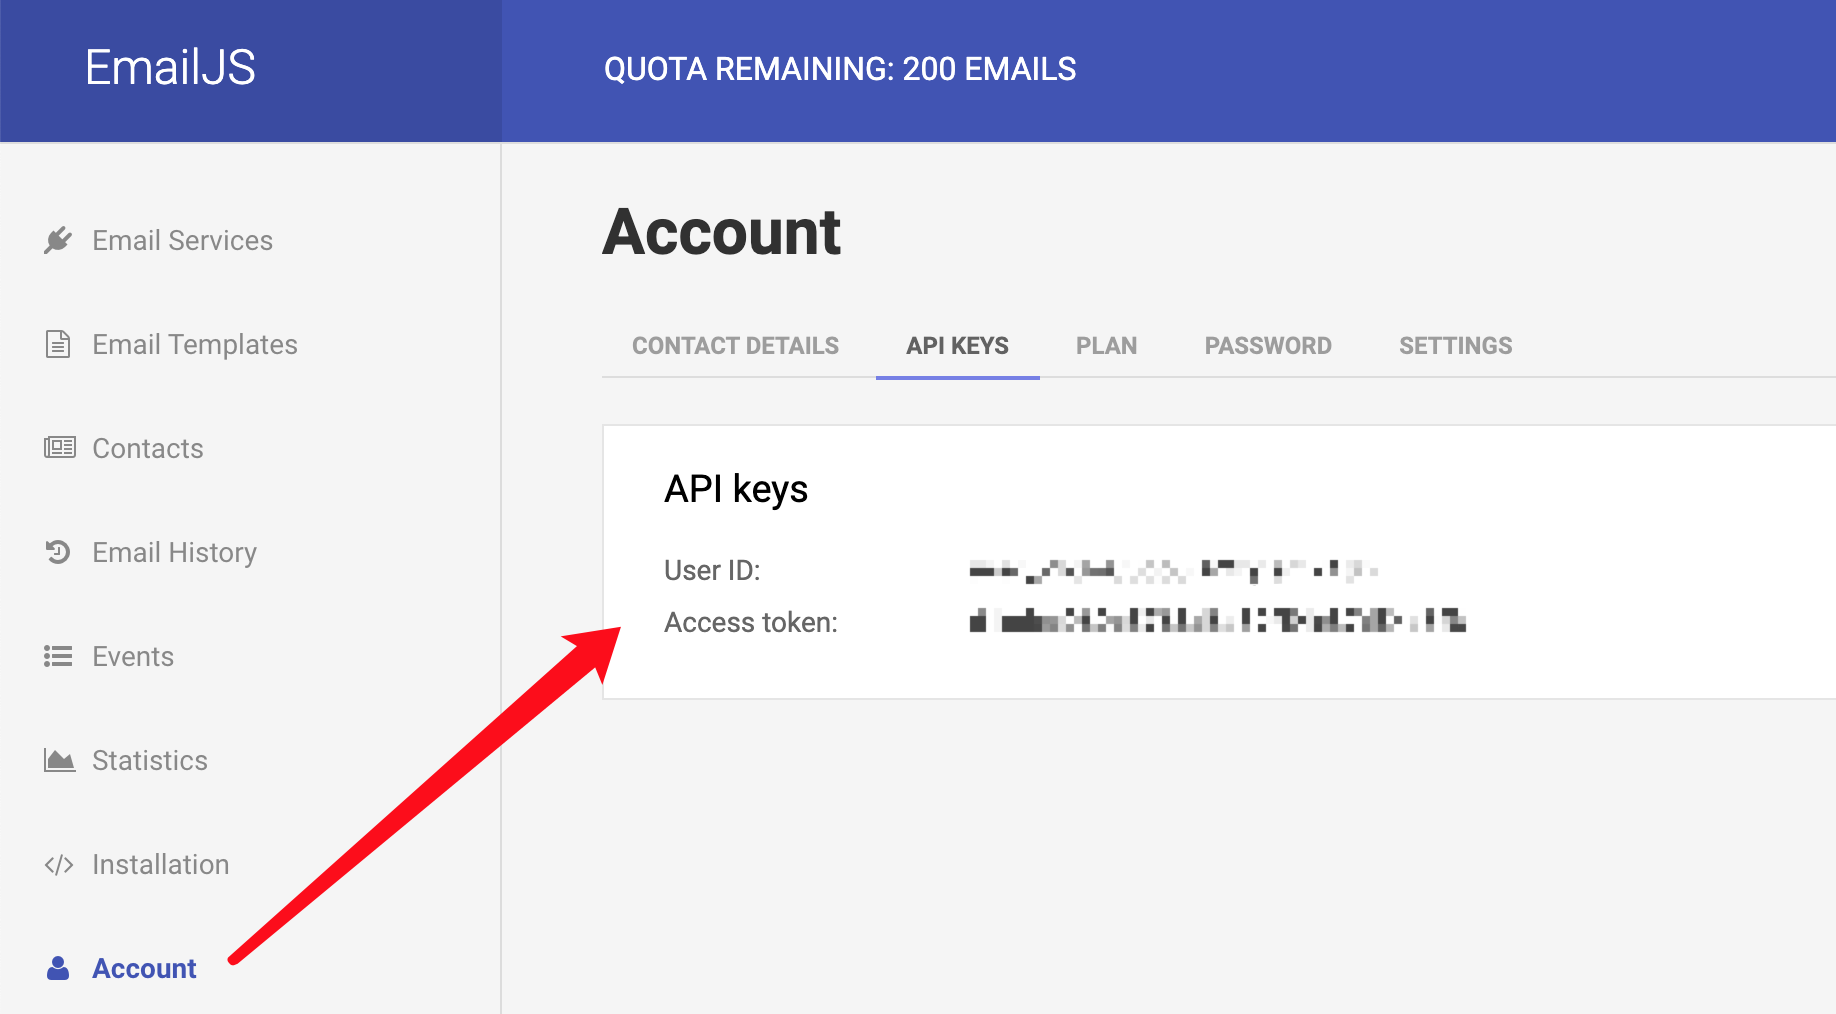1836x1014 pixels.
Task: Select the API Keys tab
Action: (957, 346)
